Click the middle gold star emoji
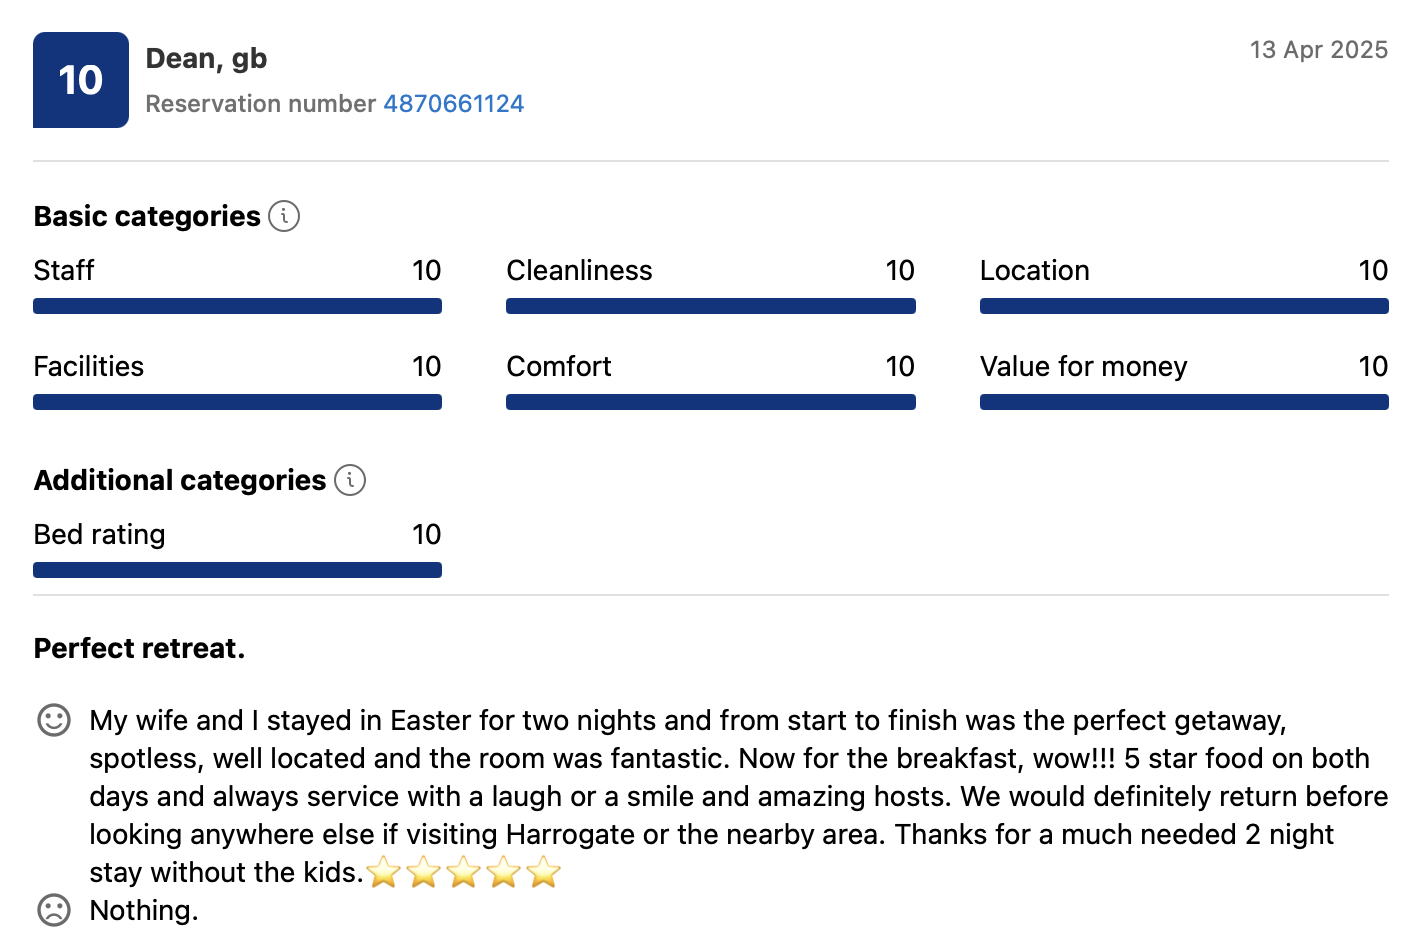Image resolution: width=1422 pixels, height=948 pixels. pos(464,872)
